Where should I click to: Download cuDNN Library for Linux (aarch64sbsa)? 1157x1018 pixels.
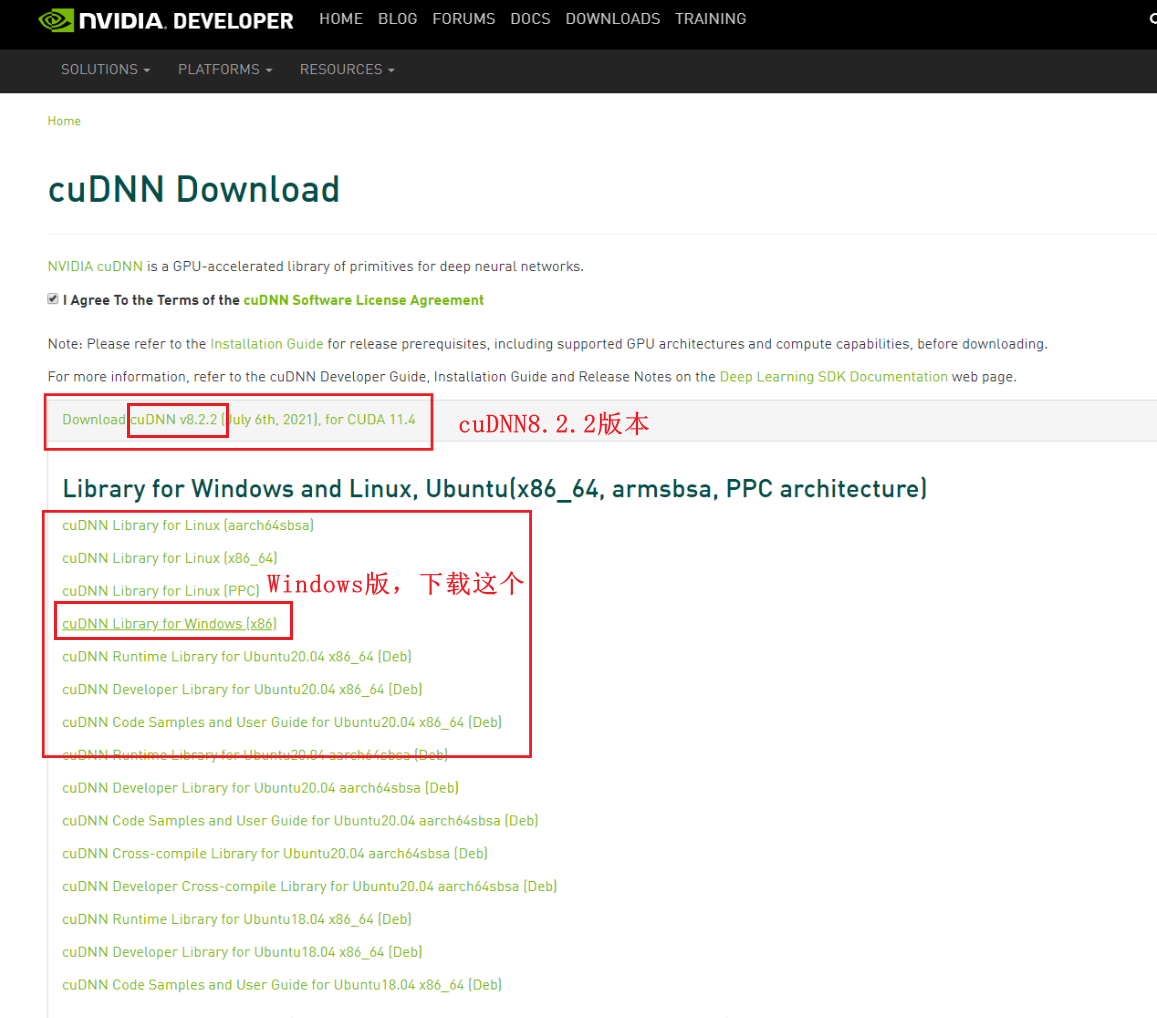tap(188, 525)
